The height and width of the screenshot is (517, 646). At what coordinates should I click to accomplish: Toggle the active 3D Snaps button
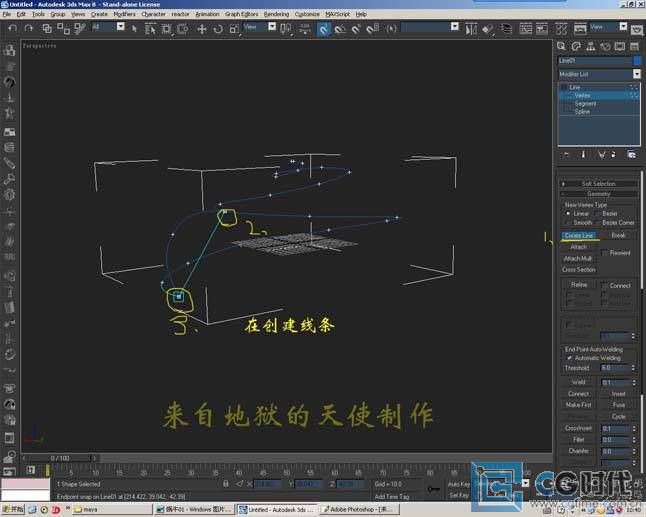tap(324, 29)
